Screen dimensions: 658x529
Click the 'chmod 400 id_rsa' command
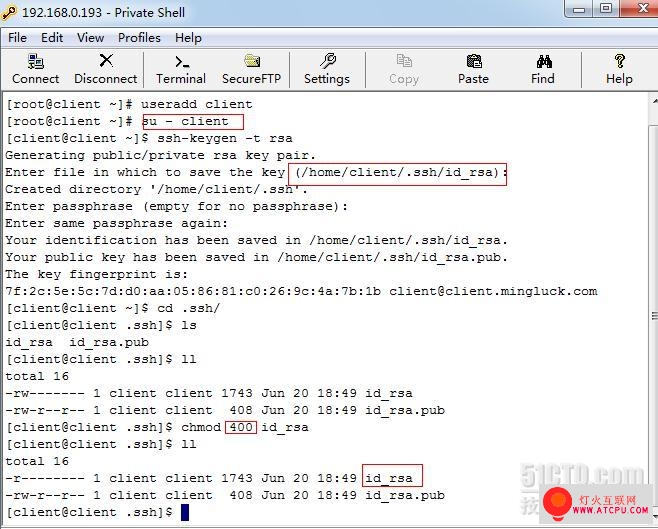(x=245, y=427)
